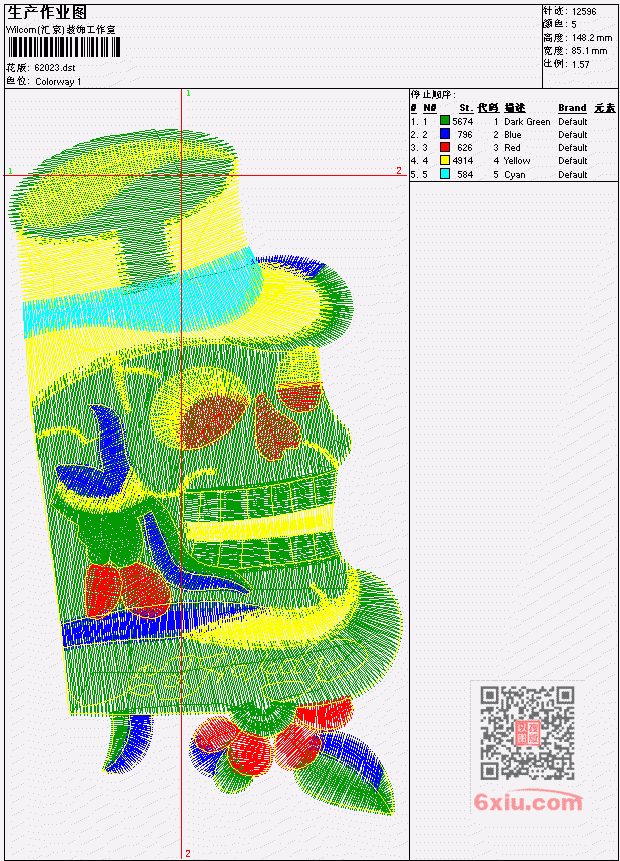Click 'Default' brand in Dark Green row
620x861 pixels.
tap(573, 122)
